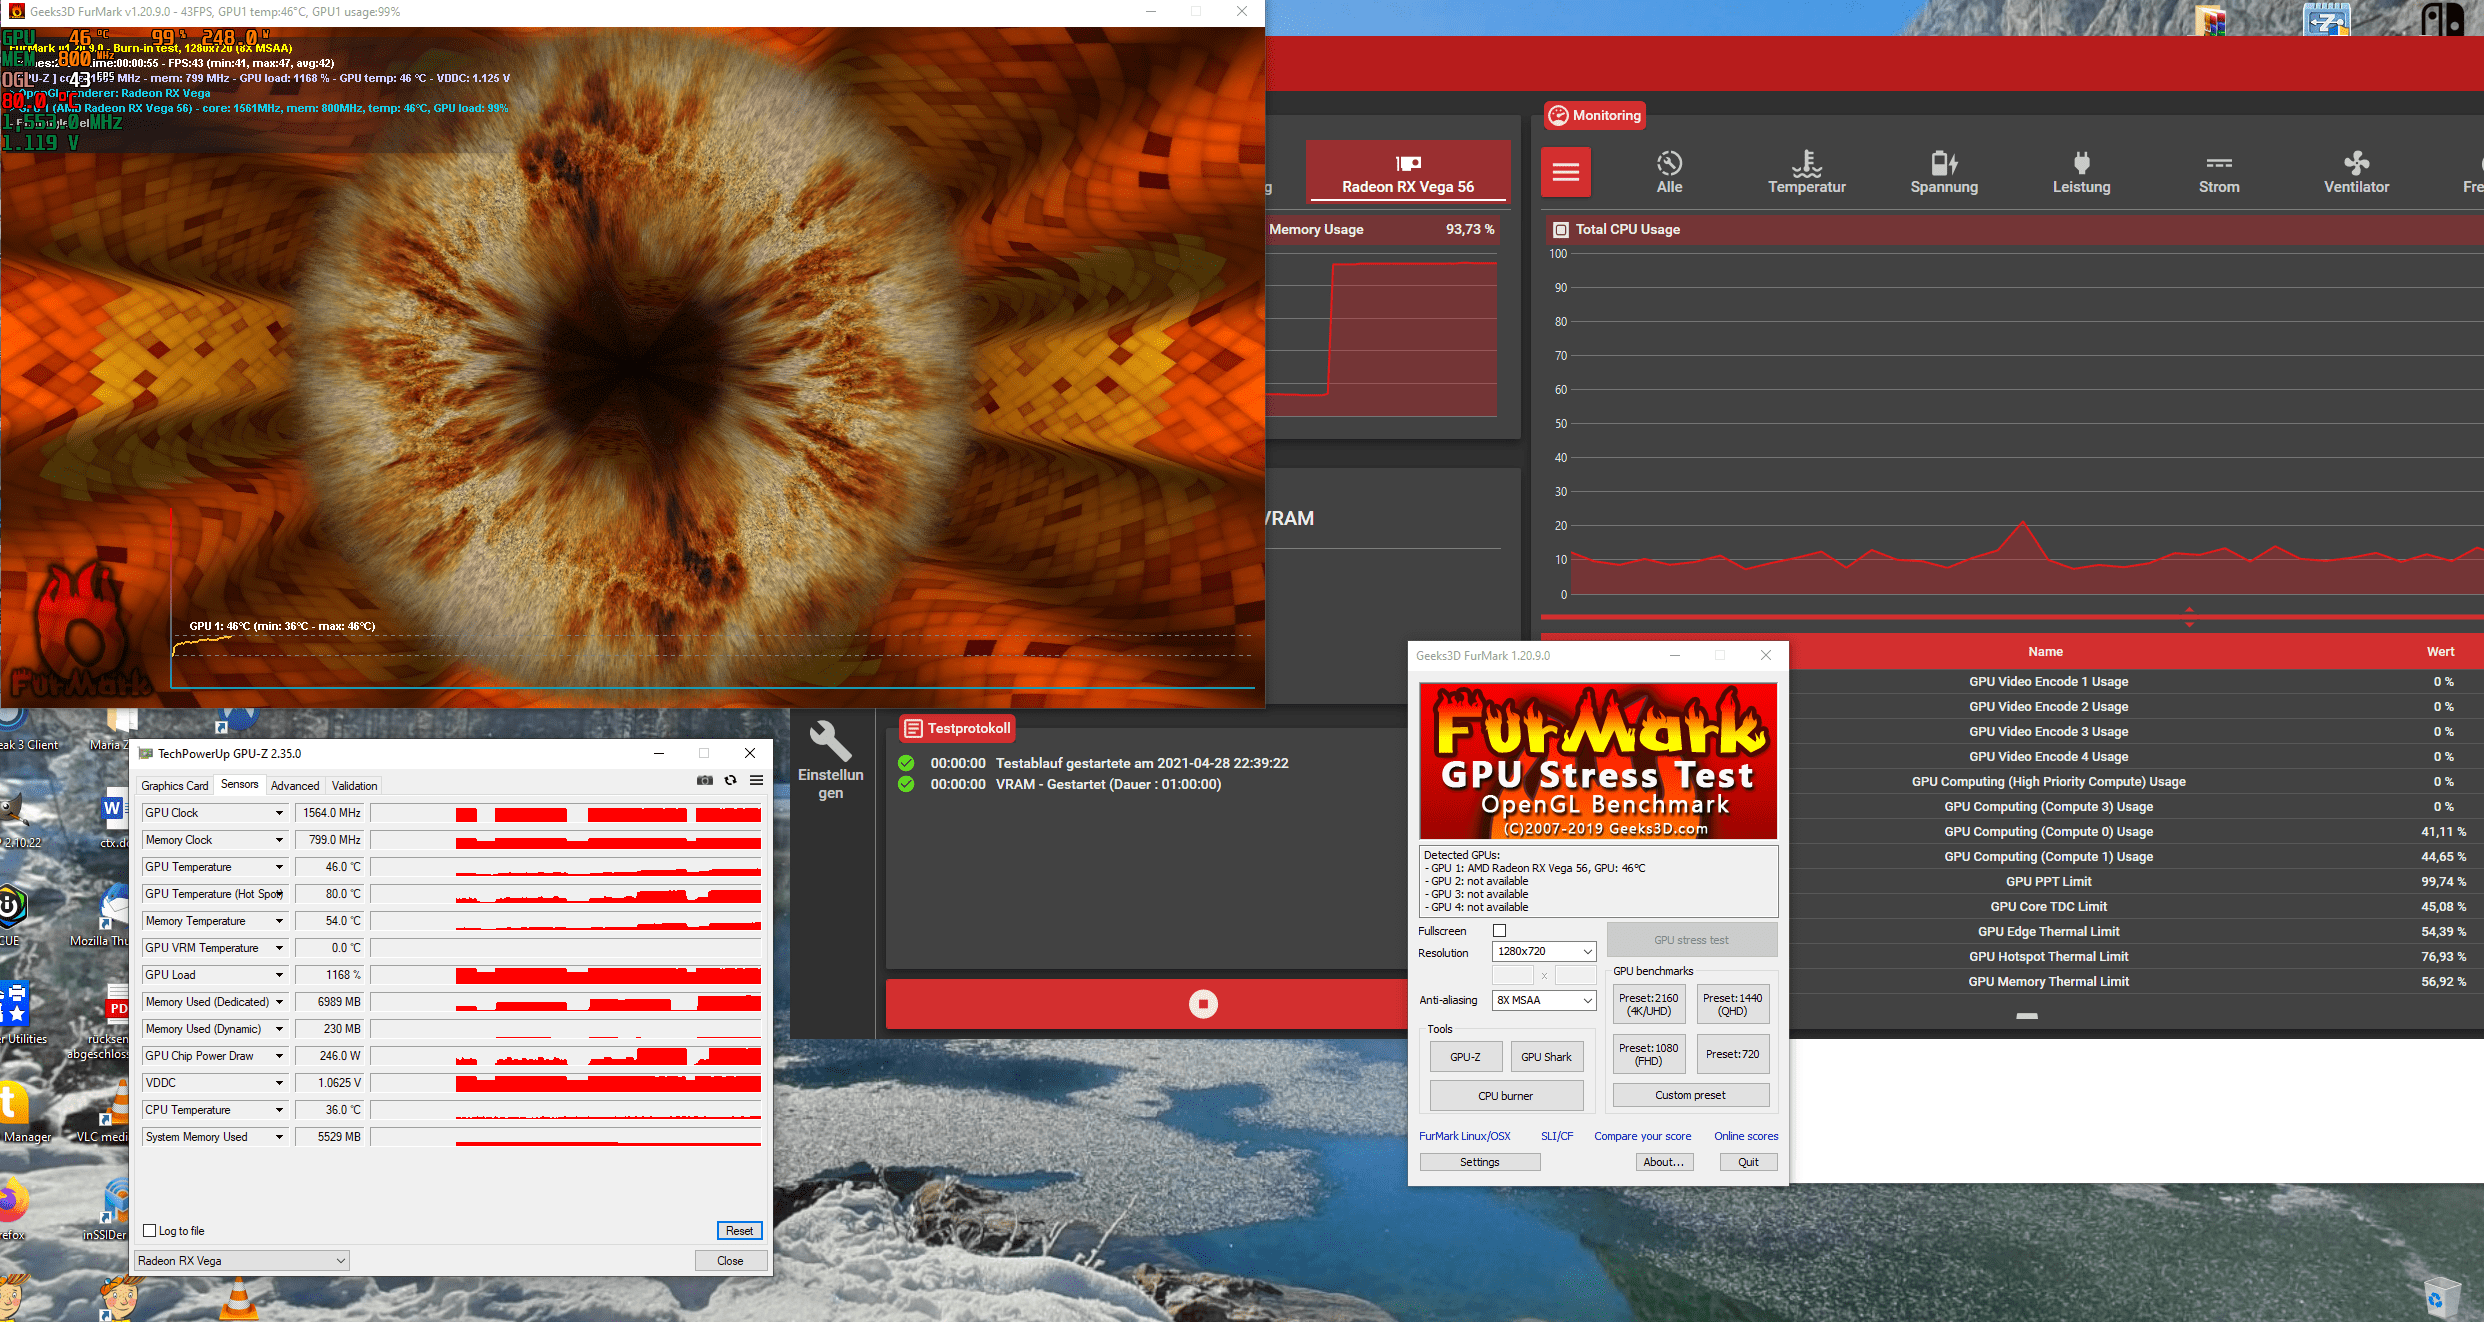Run Preset:1080 (FHD) benchmark
2484x1322 pixels.
pyautogui.click(x=1649, y=1054)
